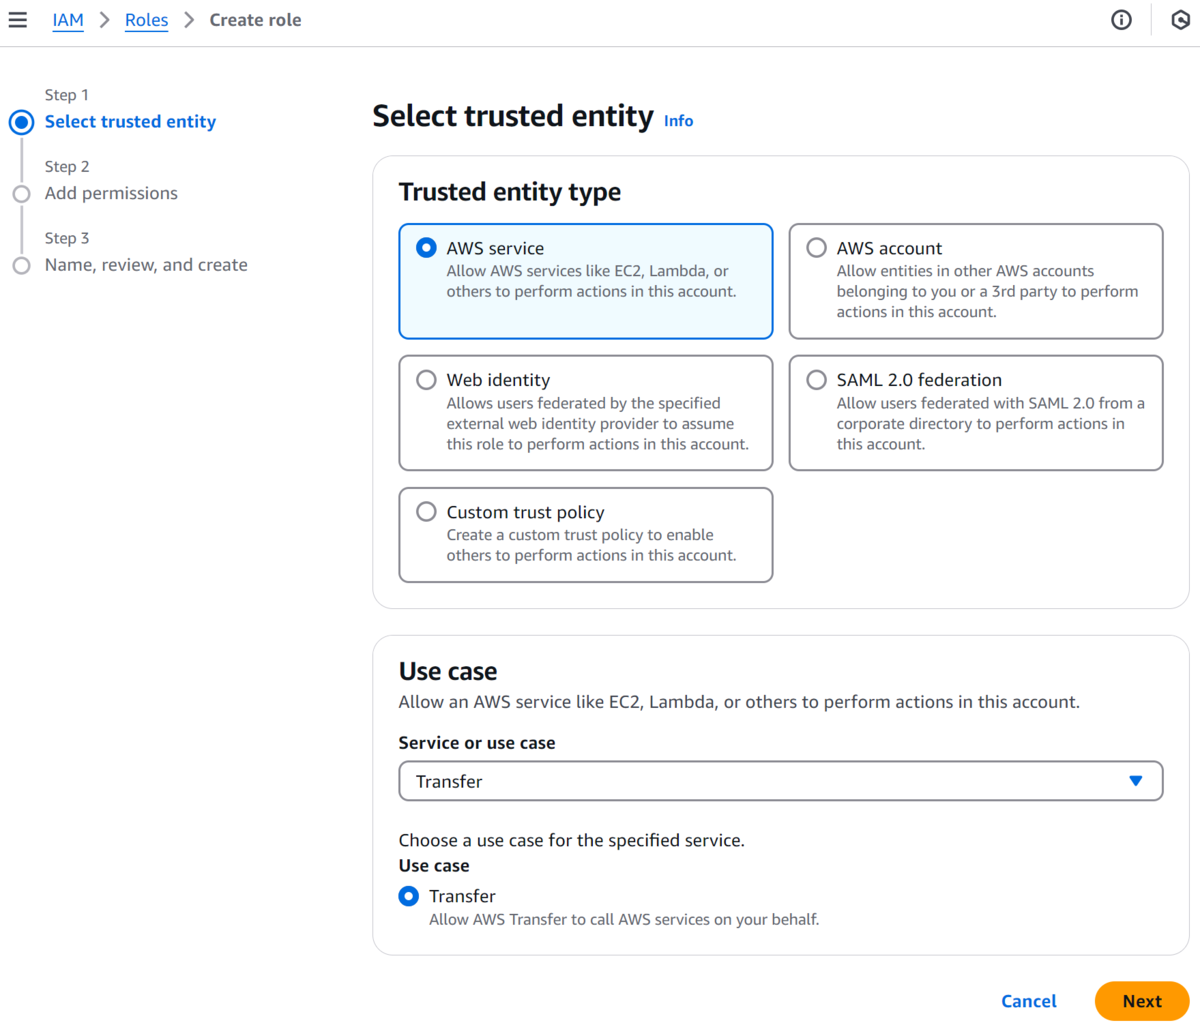Screen dimensions: 1200x1025
Task: Click the Step 1 wizard indicator circle
Action: pyautogui.click(x=21, y=122)
